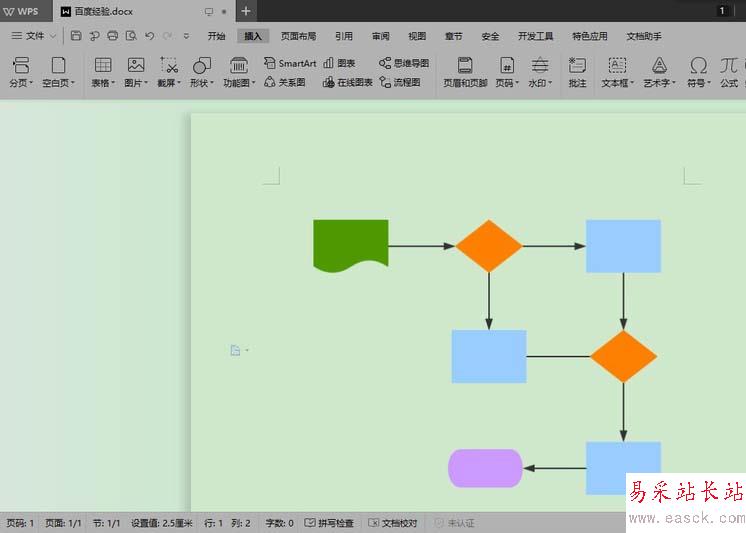Click 页面: 1/1 in the status bar

[x=63, y=523]
